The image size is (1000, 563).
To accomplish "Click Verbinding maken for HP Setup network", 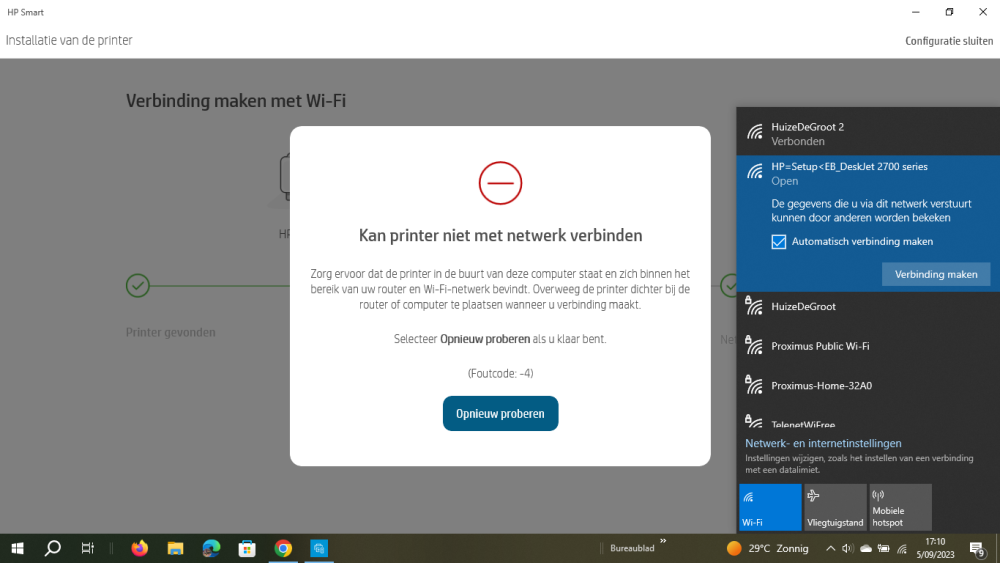I will pyautogui.click(x=936, y=274).
